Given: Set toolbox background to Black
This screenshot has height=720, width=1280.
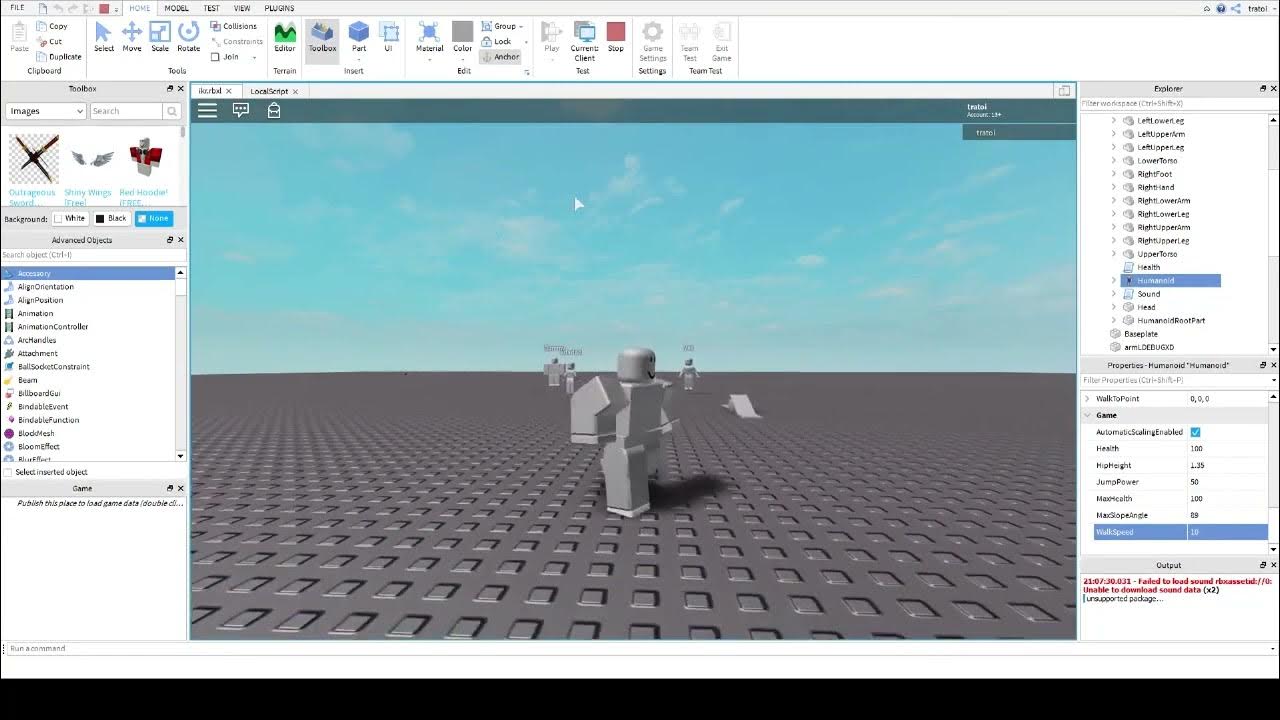Looking at the screenshot, I should pos(112,218).
